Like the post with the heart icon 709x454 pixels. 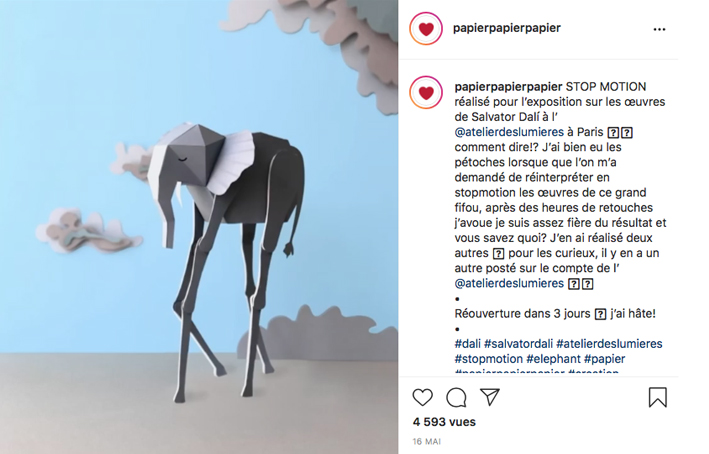tap(422, 397)
